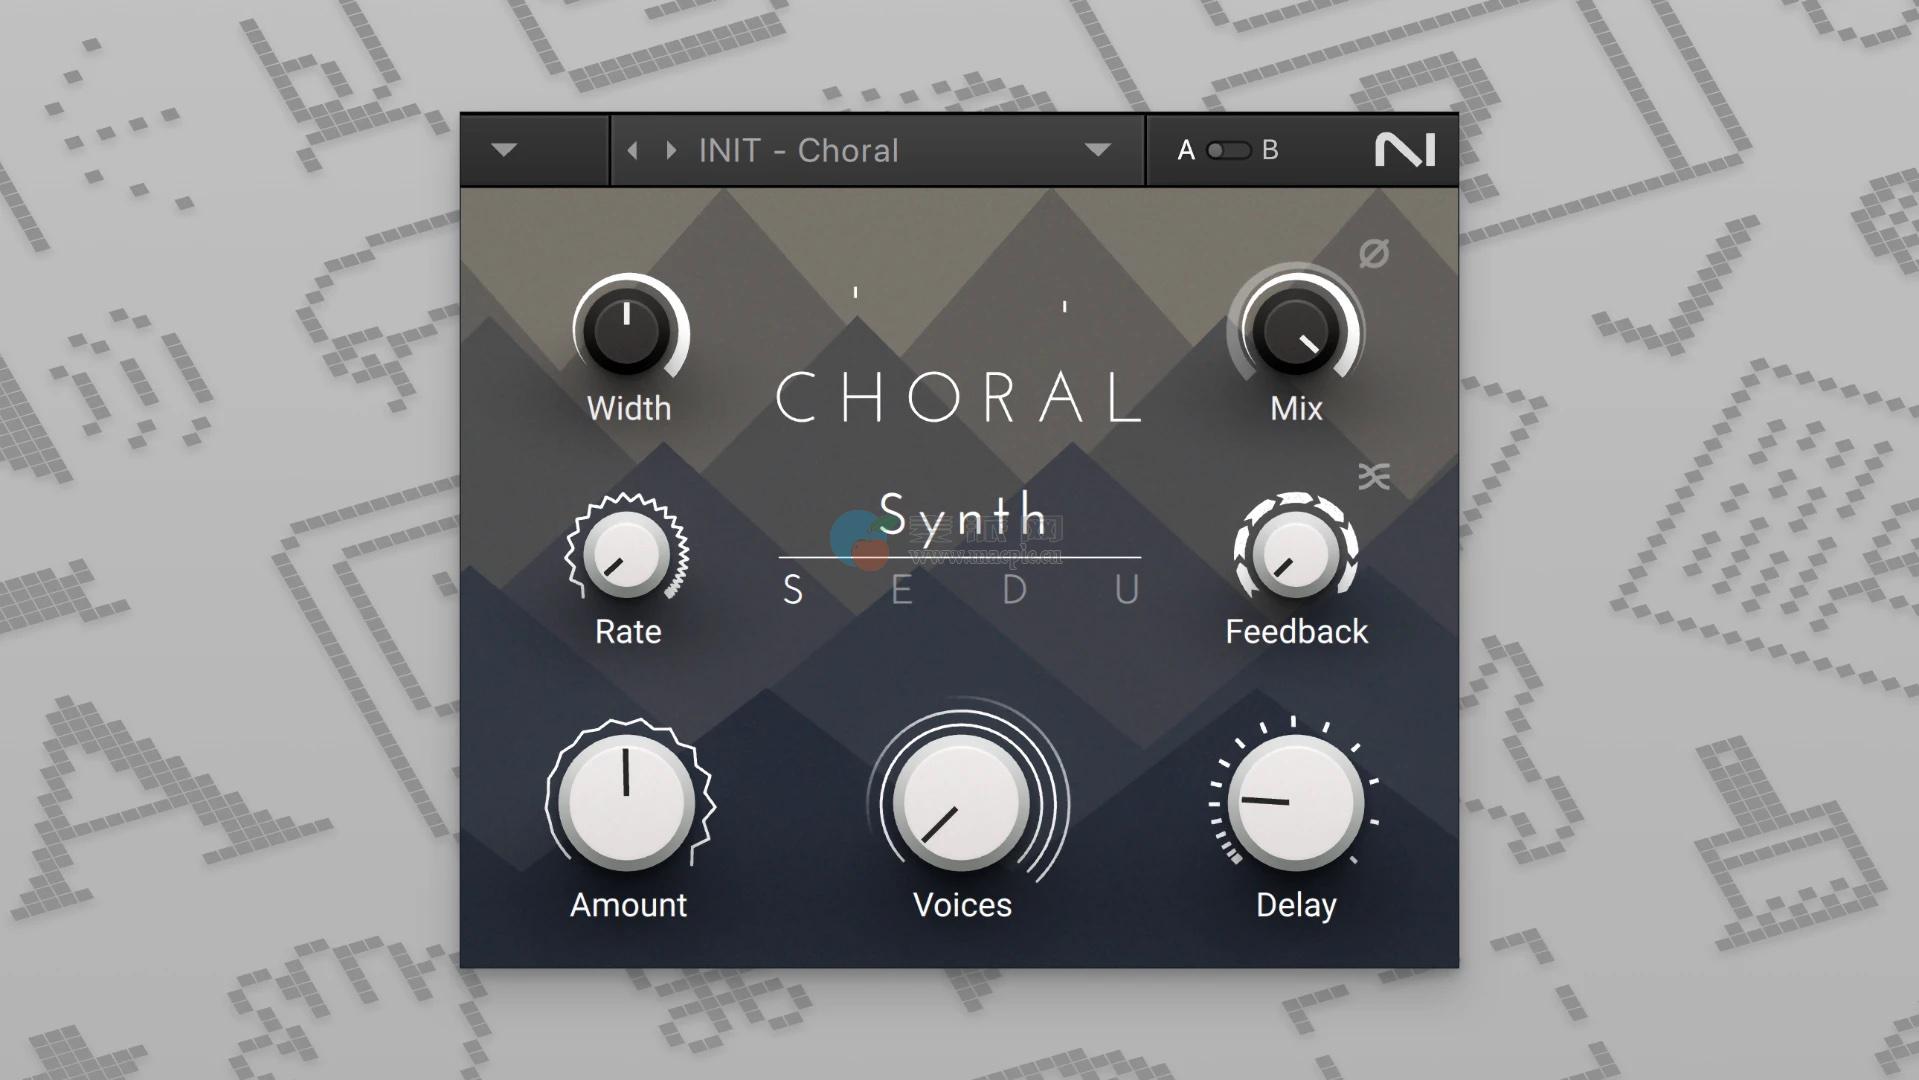Screen dimensions: 1919x1080
Task: Toggle the phase invert icon above Mix
Action: point(1373,254)
